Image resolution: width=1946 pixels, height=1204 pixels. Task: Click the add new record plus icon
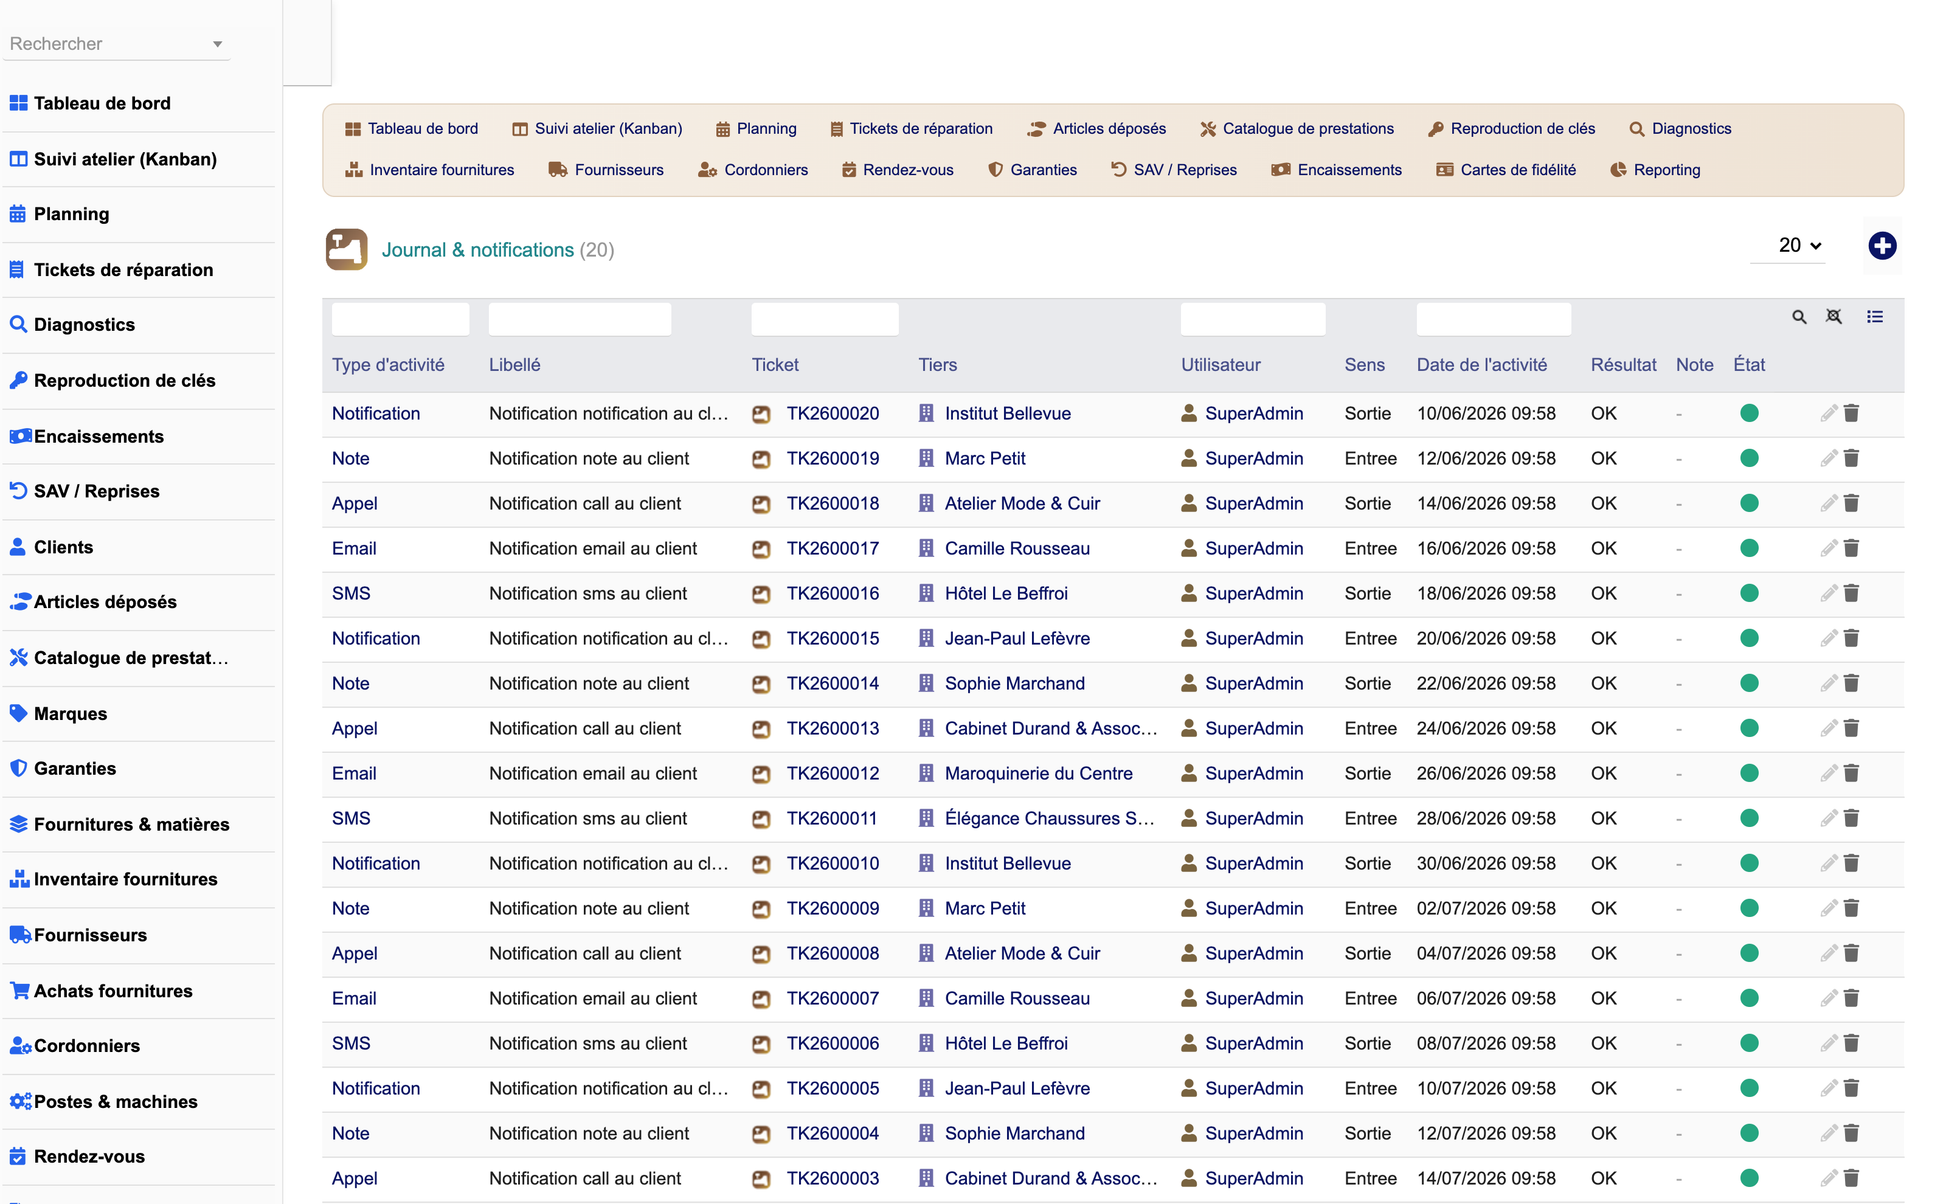click(x=1882, y=246)
